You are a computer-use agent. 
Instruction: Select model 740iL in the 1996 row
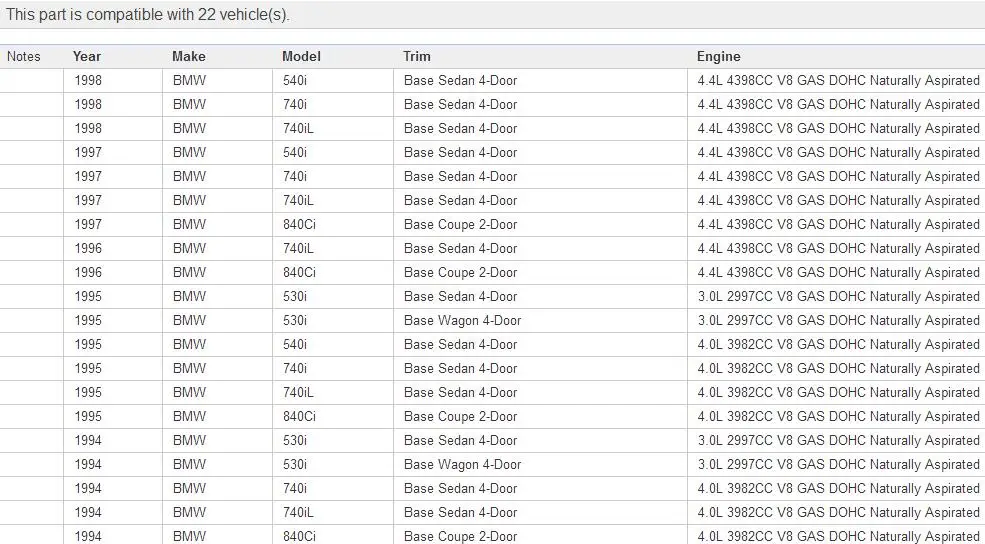[x=298, y=248]
